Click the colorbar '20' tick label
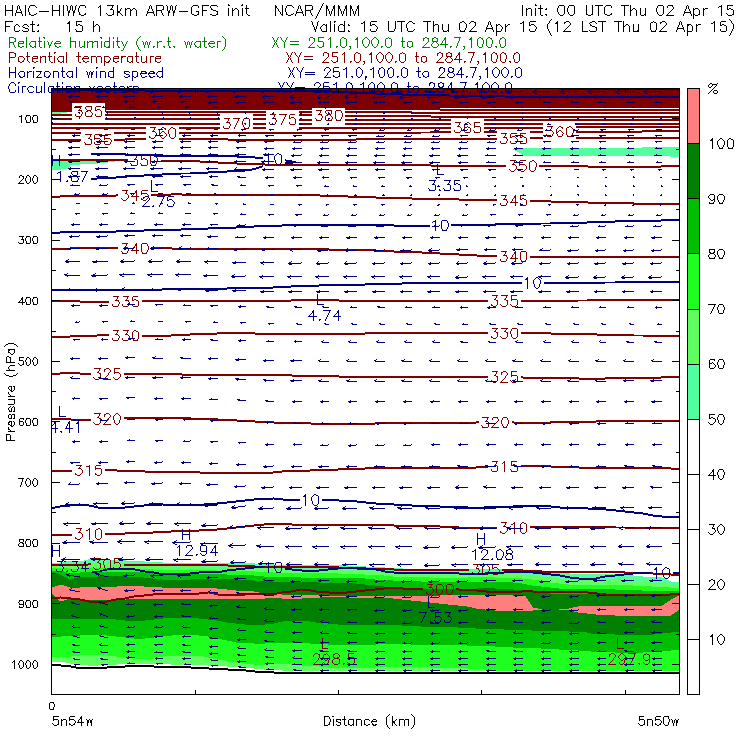 tap(716, 585)
